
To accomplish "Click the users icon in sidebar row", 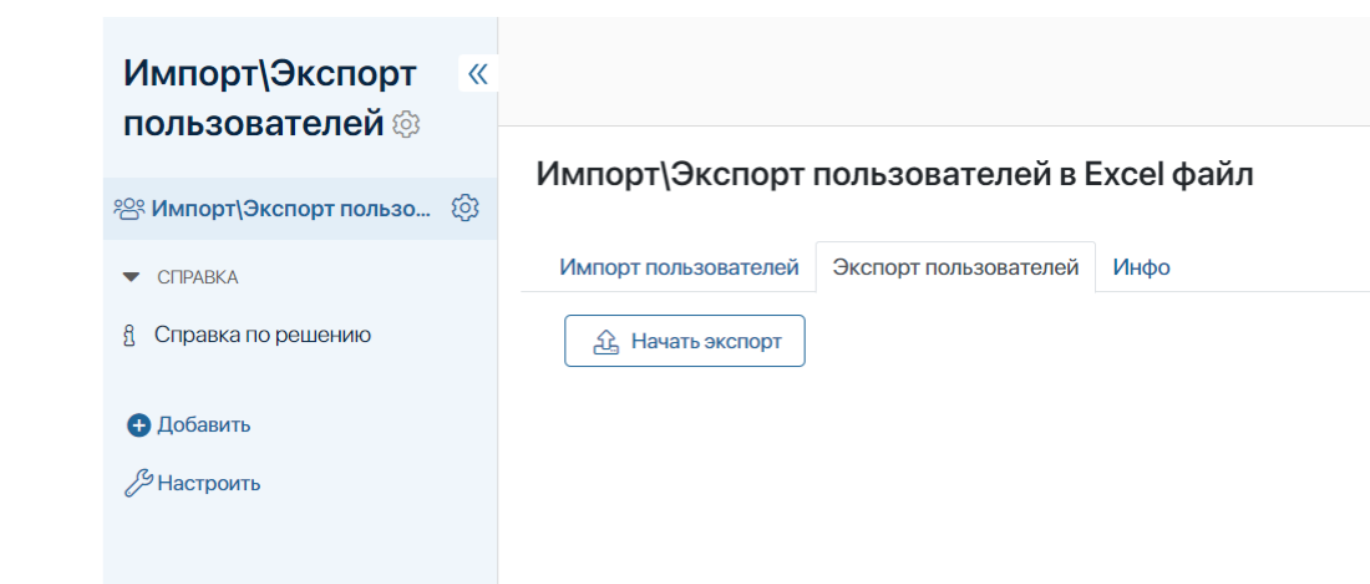I will click(130, 208).
